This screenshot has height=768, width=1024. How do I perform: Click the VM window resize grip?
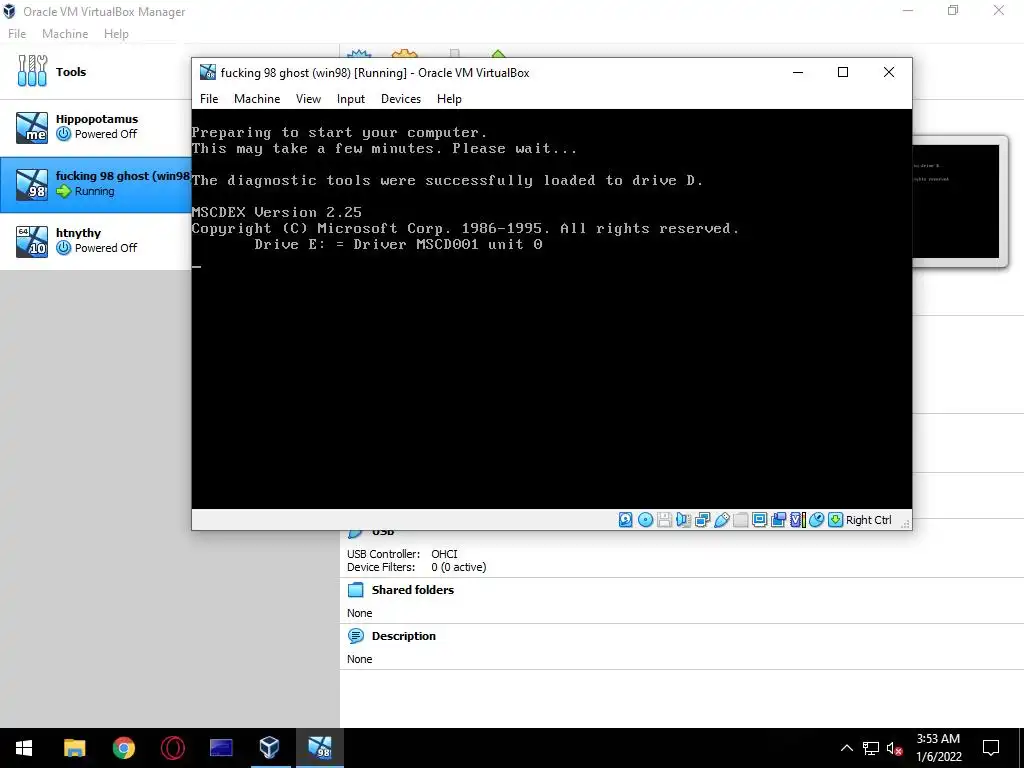[x=905, y=523]
